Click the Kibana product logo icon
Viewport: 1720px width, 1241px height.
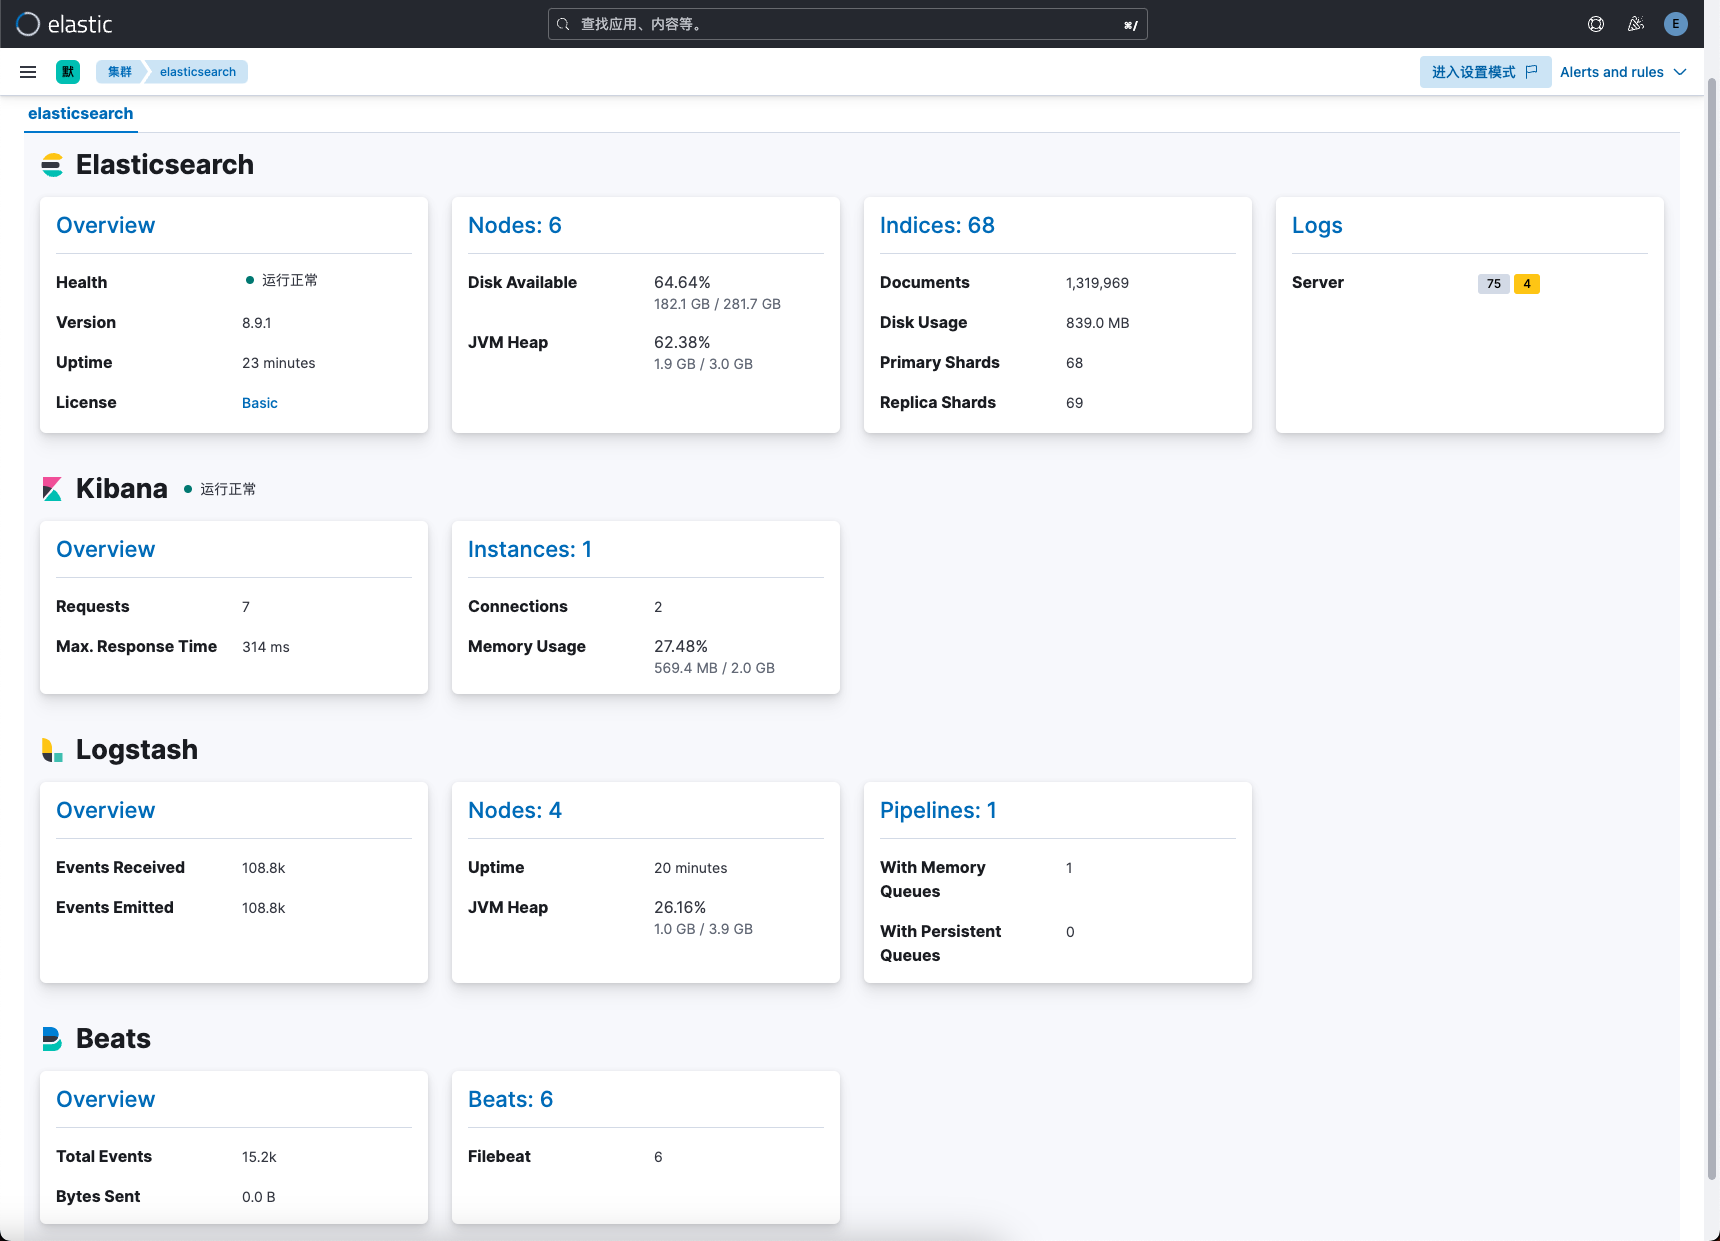tap(52, 489)
